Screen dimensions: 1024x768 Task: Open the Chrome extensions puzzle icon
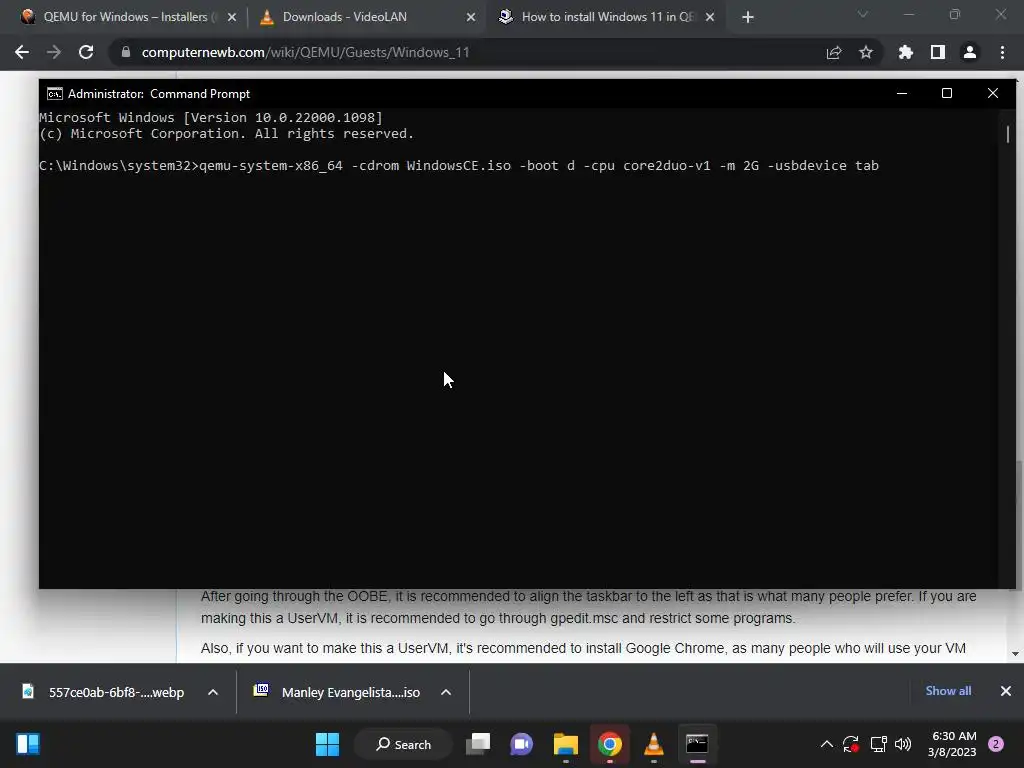point(906,52)
